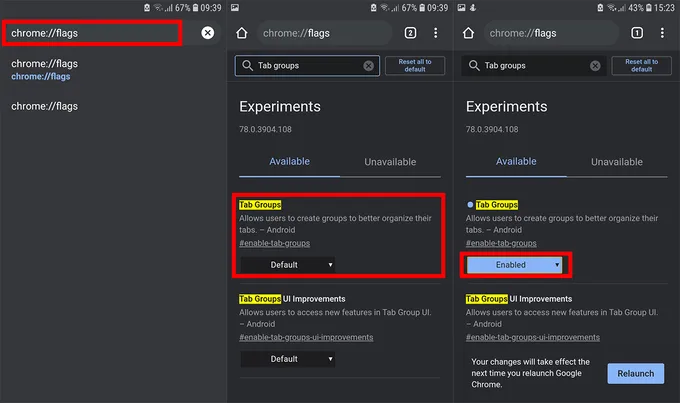Viewport: 680px width, 403px height.
Task: Tap the search magnifier icon in the middle screen
Action: (x=247, y=66)
